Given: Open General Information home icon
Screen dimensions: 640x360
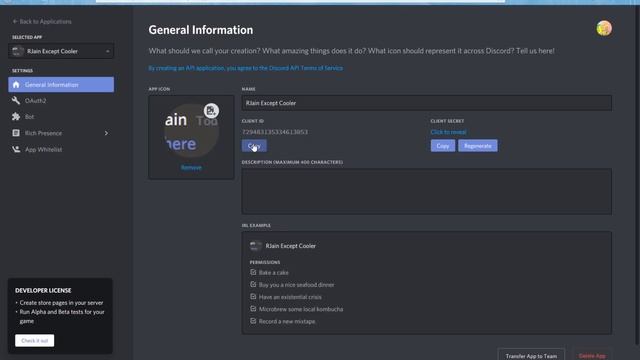Looking at the screenshot, I should tap(16, 84).
